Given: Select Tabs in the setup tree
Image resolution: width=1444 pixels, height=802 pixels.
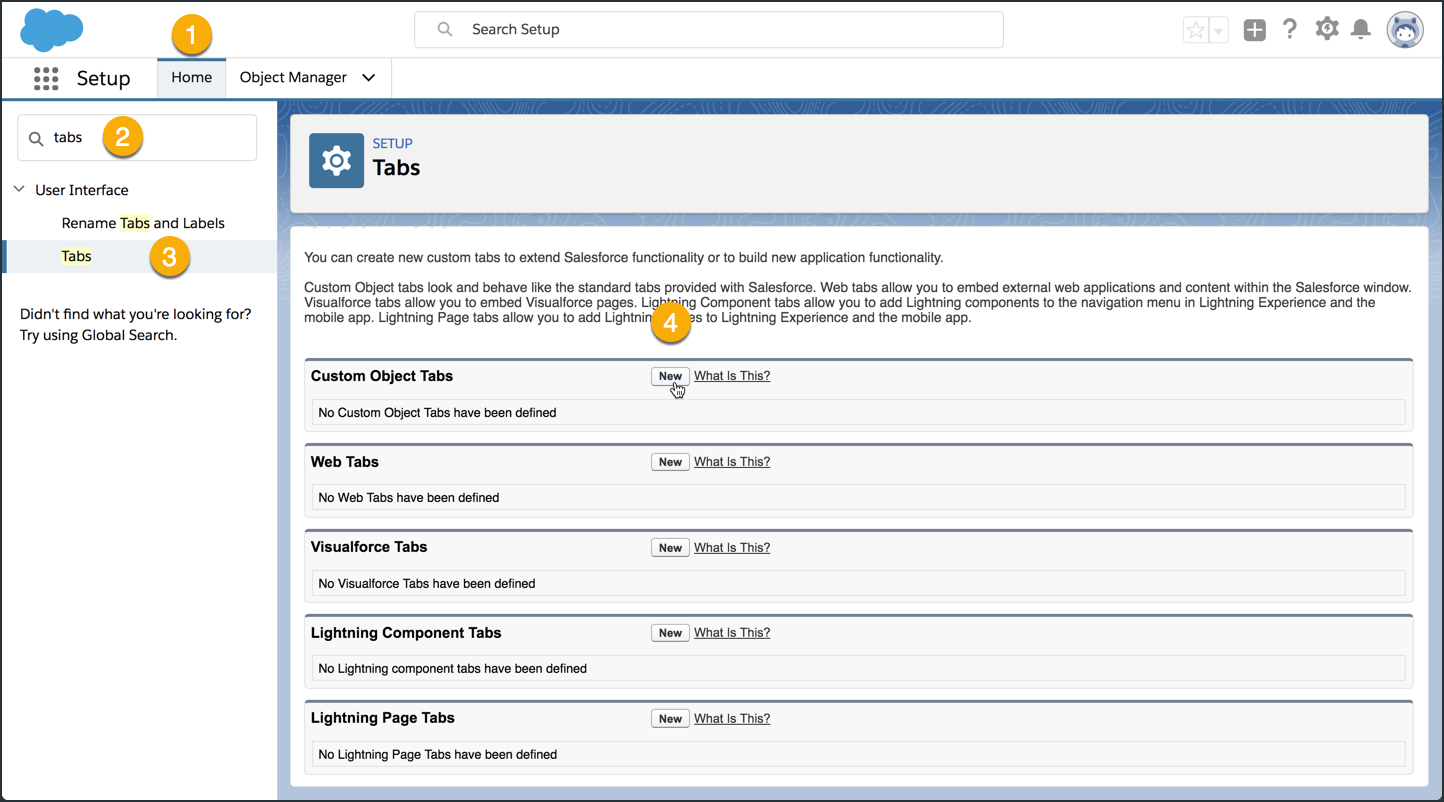Looking at the screenshot, I should click(76, 256).
